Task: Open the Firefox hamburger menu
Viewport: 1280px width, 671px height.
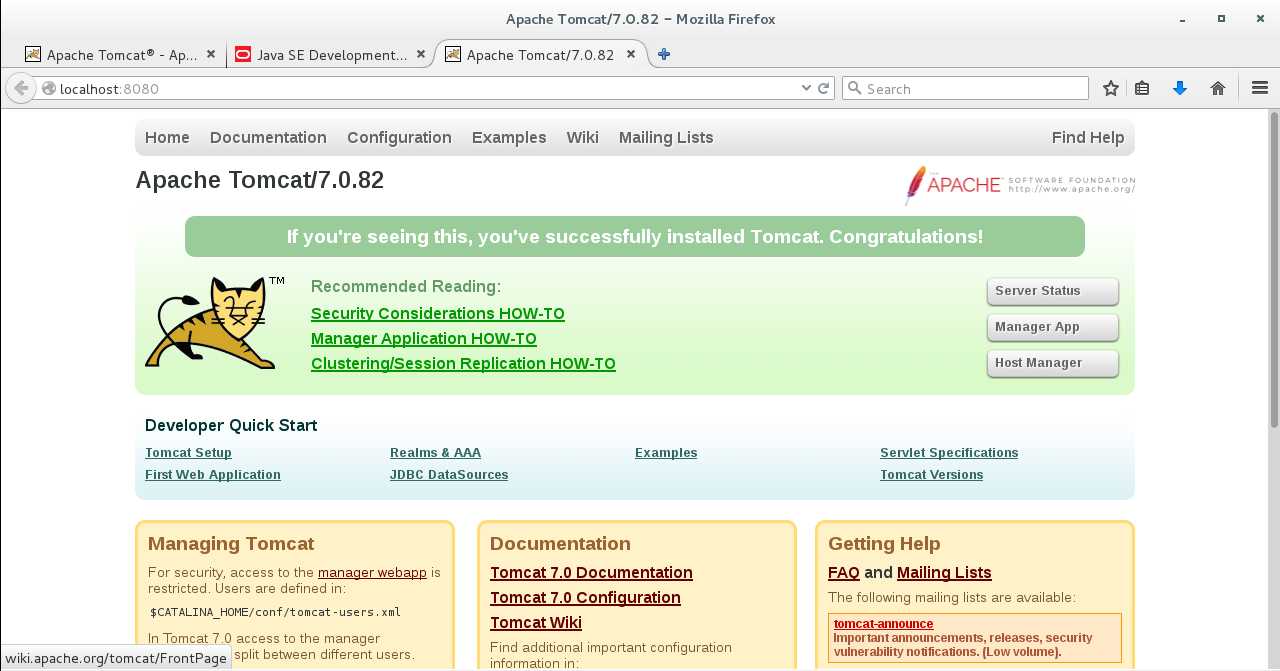Action: tap(1259, 88)
